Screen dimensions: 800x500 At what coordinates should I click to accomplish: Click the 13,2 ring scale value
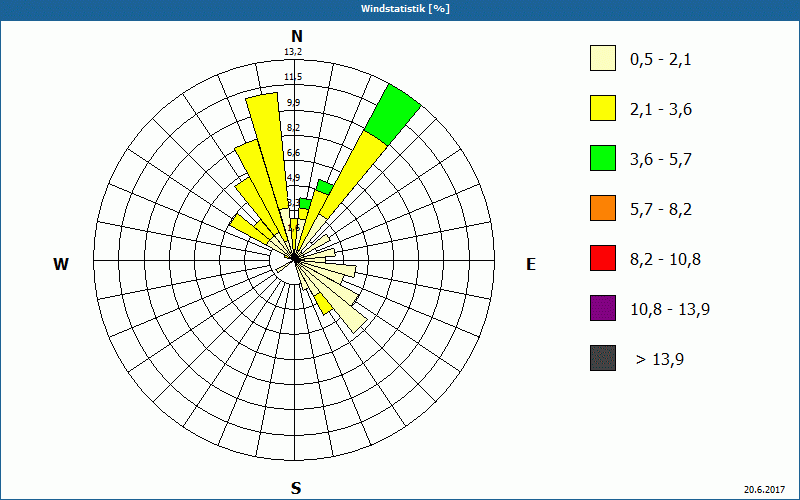[293, 52]
